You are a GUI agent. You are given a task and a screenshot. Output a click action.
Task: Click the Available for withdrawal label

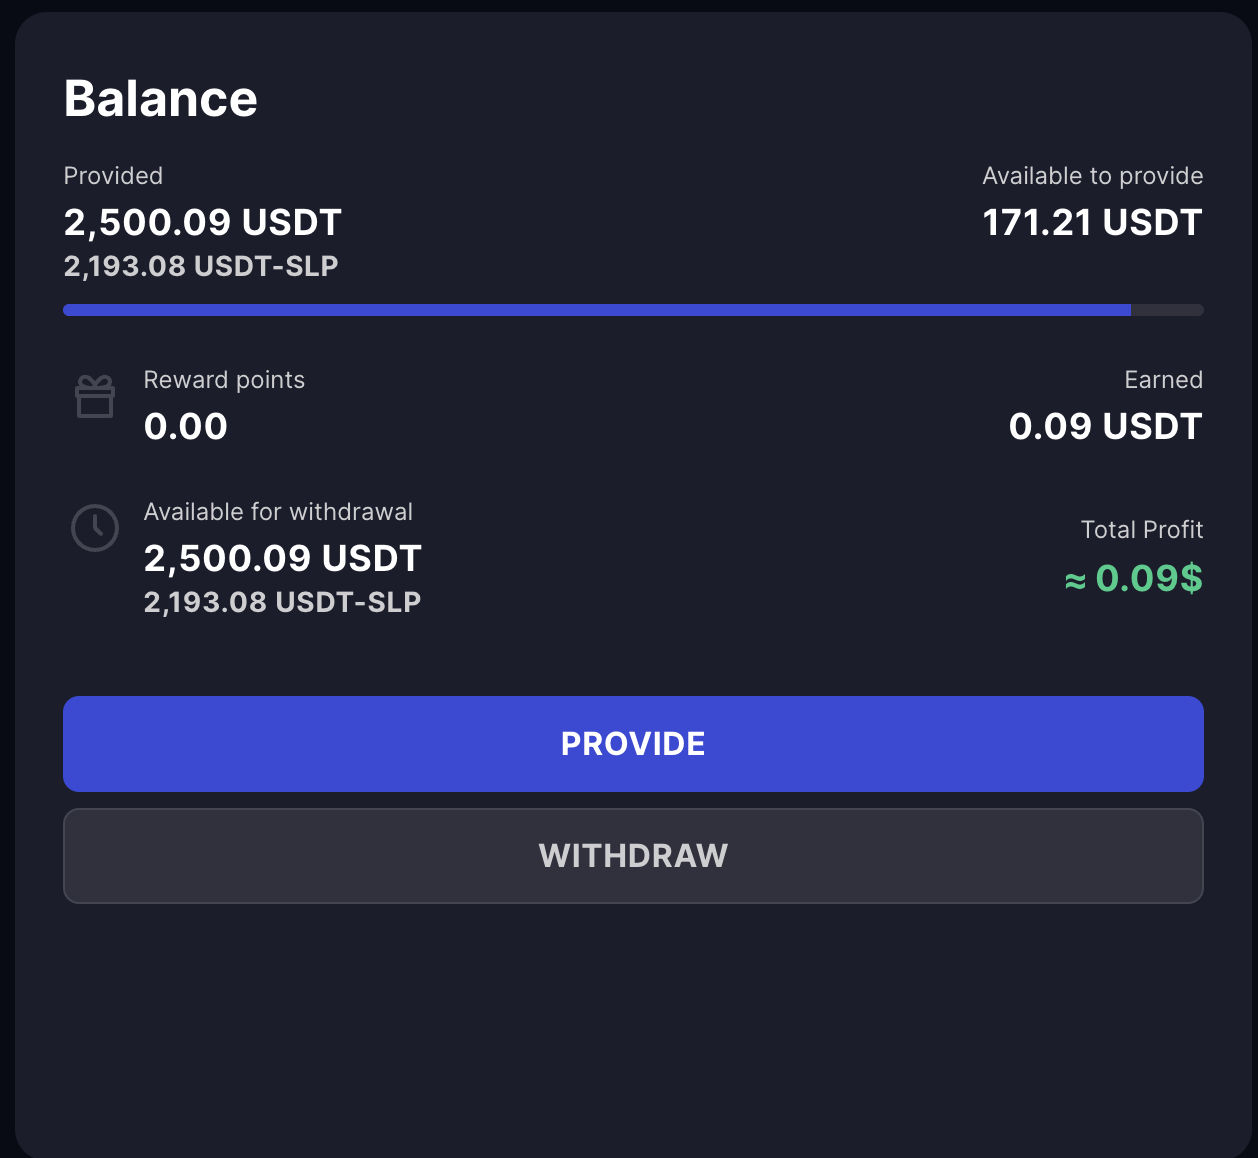coord(278,512)
